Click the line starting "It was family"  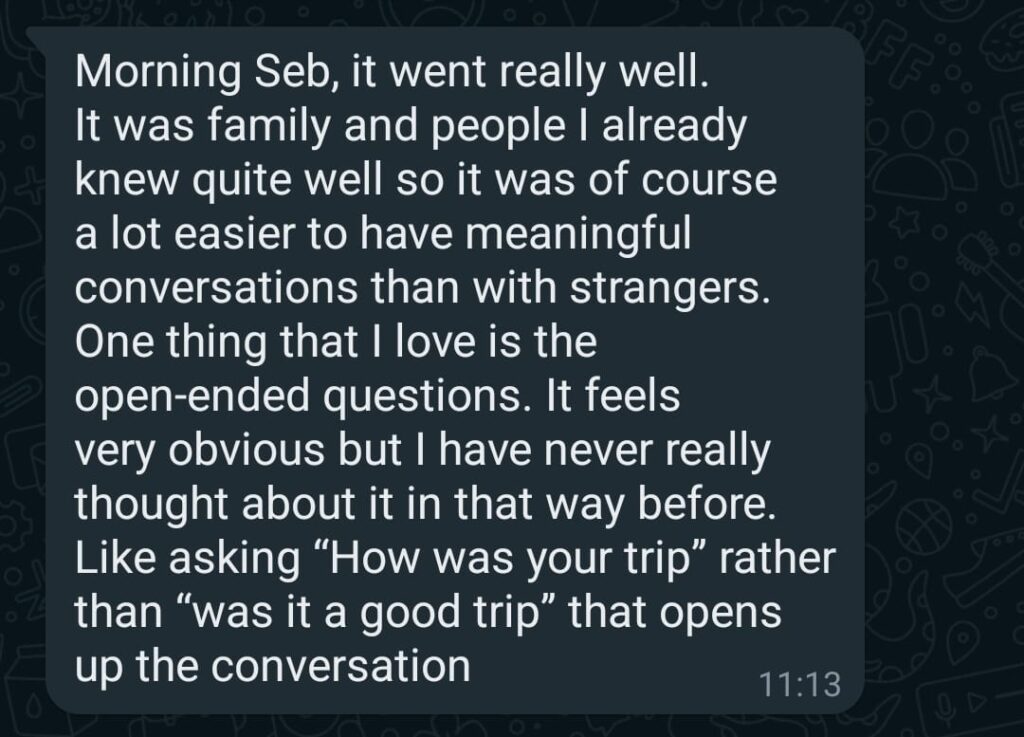410,127
